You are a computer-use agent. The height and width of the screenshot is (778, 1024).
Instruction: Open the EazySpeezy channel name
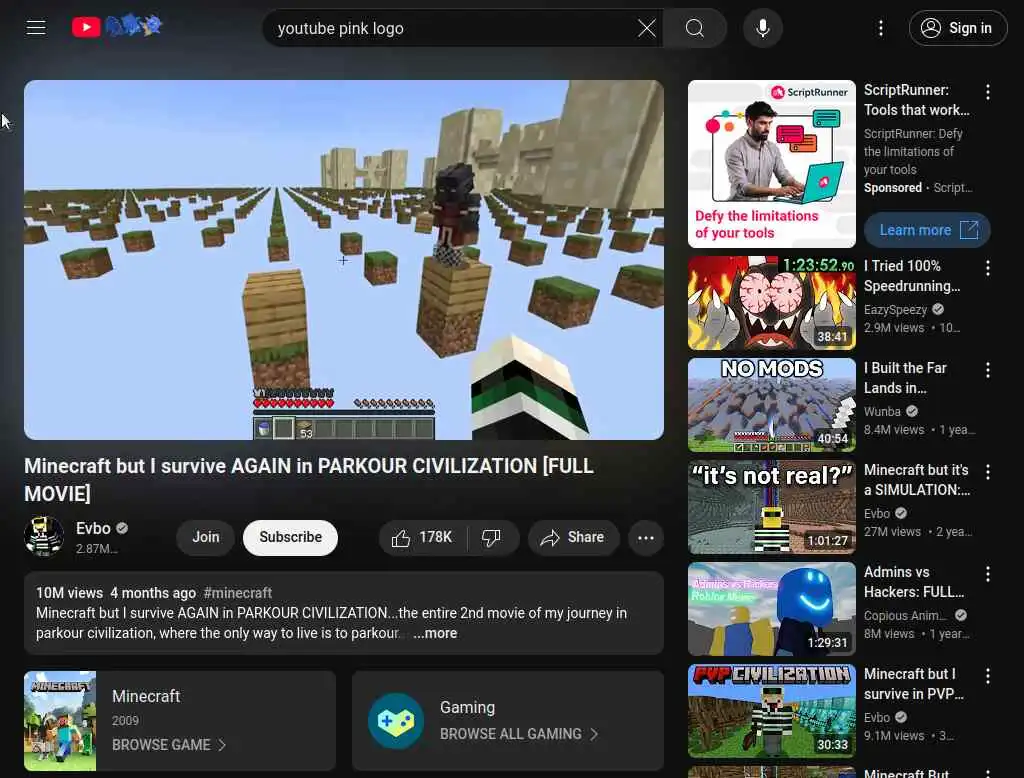(x=895, y=310)
